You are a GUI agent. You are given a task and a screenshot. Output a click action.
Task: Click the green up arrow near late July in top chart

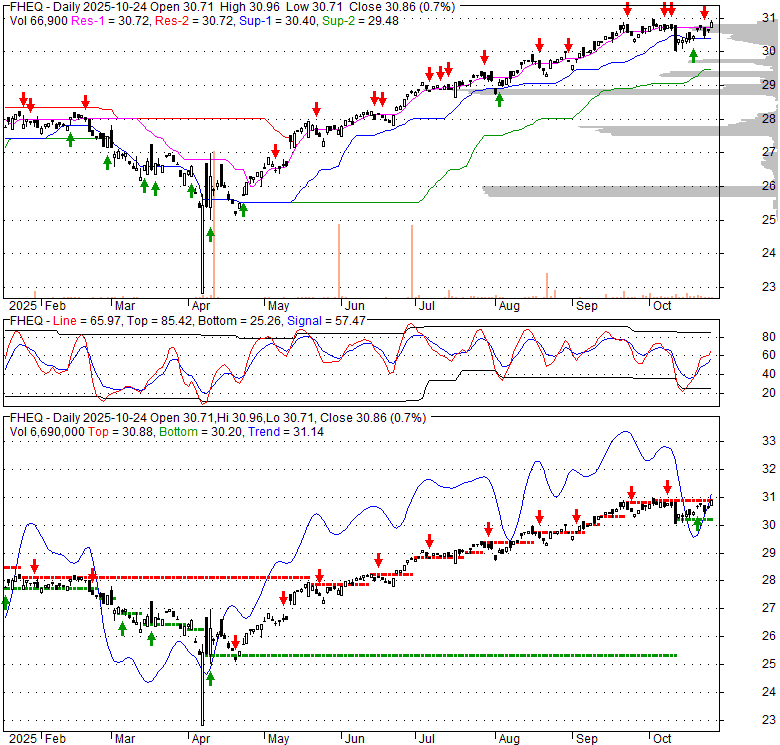click(500, 97)
